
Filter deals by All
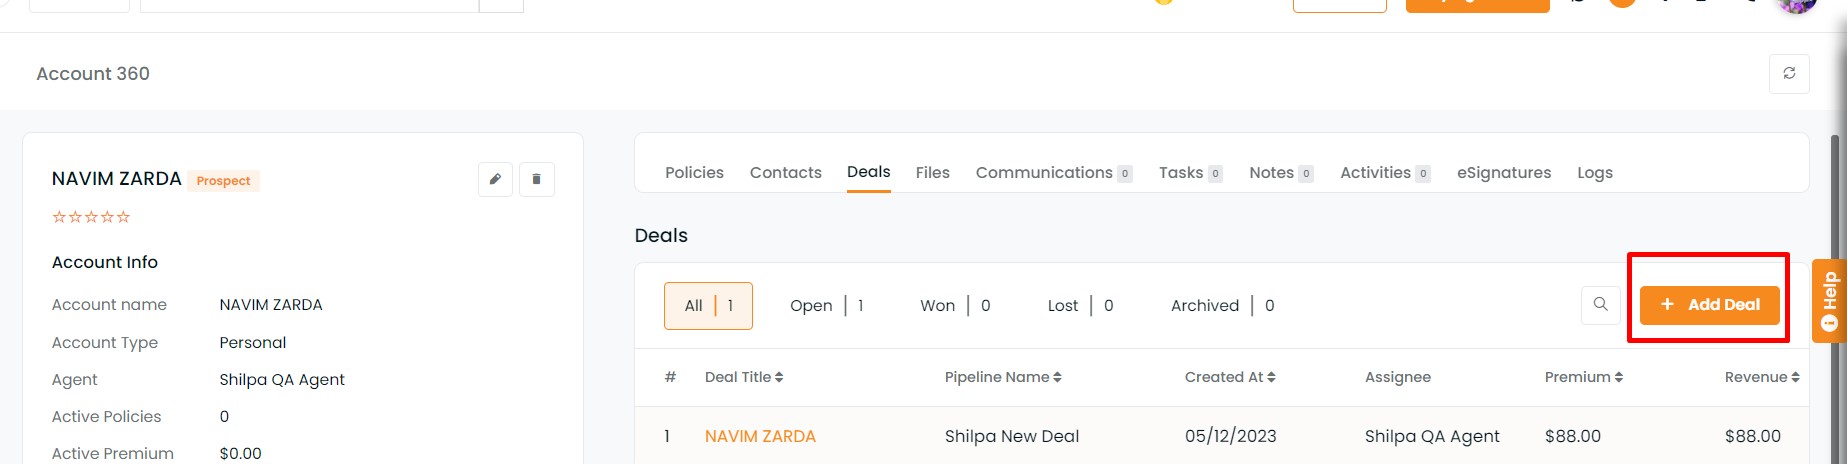pyautogui.click(x=708, y=306)
